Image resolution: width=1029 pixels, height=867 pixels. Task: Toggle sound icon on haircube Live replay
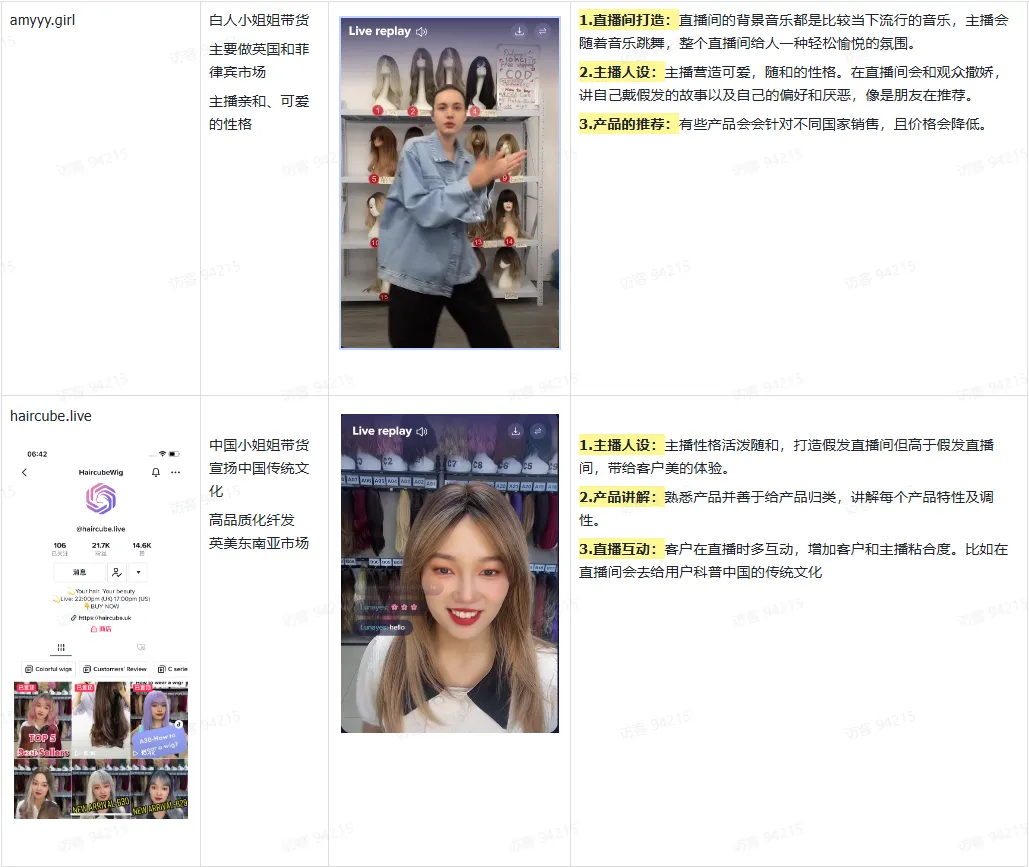pyautogui.click(x=422, y=431)
